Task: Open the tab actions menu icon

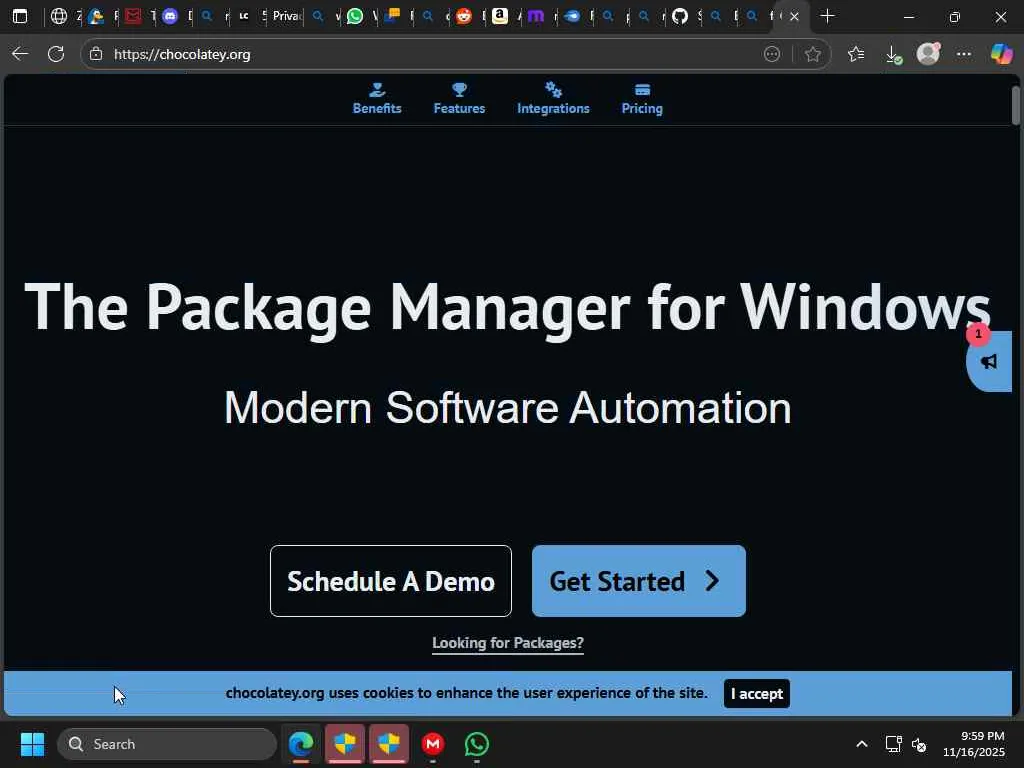Action: point(20,16)
